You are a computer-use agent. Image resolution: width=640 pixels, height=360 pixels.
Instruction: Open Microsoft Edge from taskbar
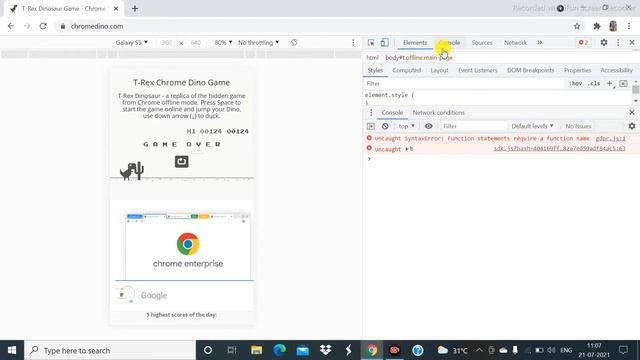tap(280, 350)
